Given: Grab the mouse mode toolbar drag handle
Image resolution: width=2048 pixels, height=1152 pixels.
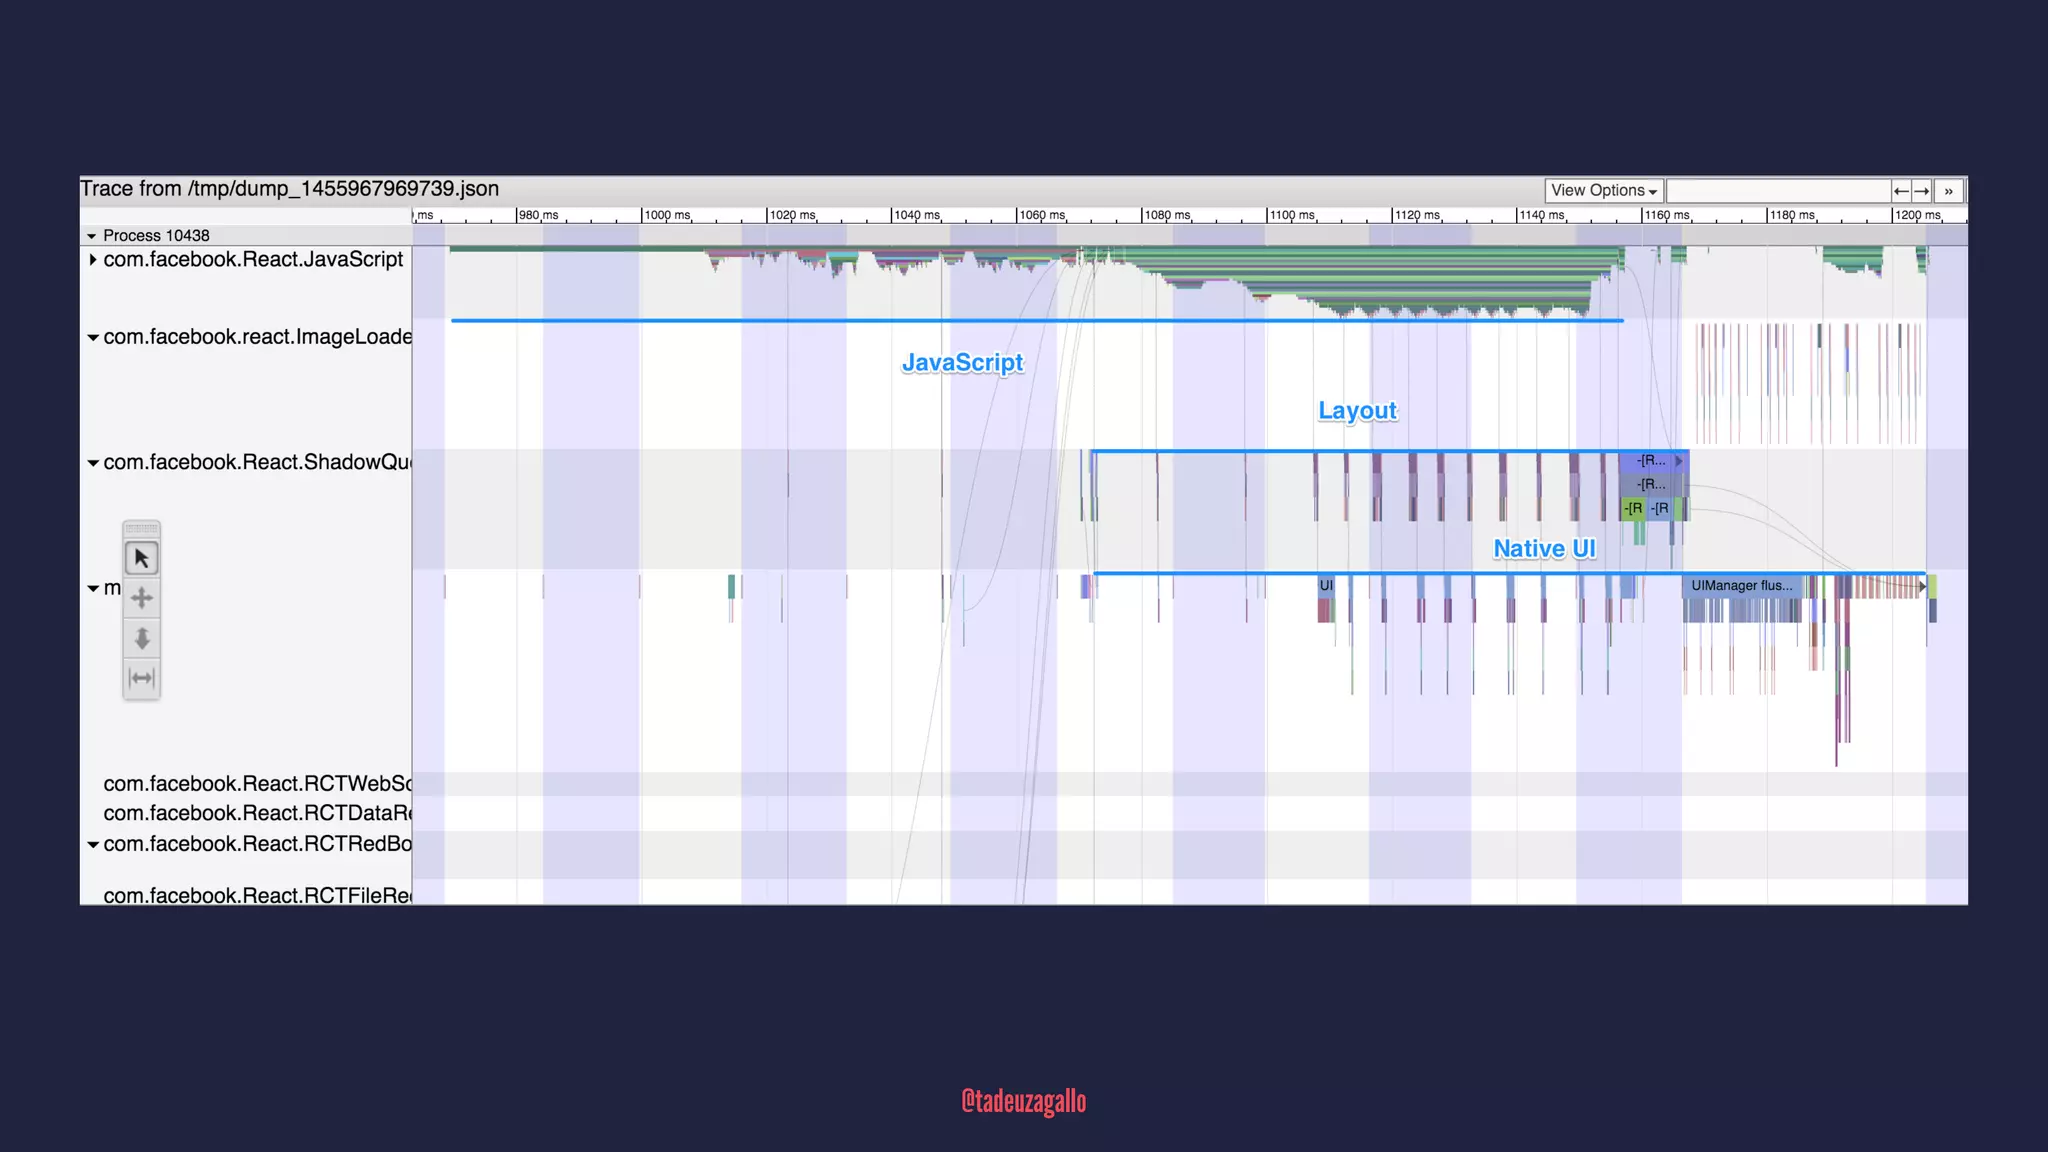Looking at the screenshot, I should (141, 528).
